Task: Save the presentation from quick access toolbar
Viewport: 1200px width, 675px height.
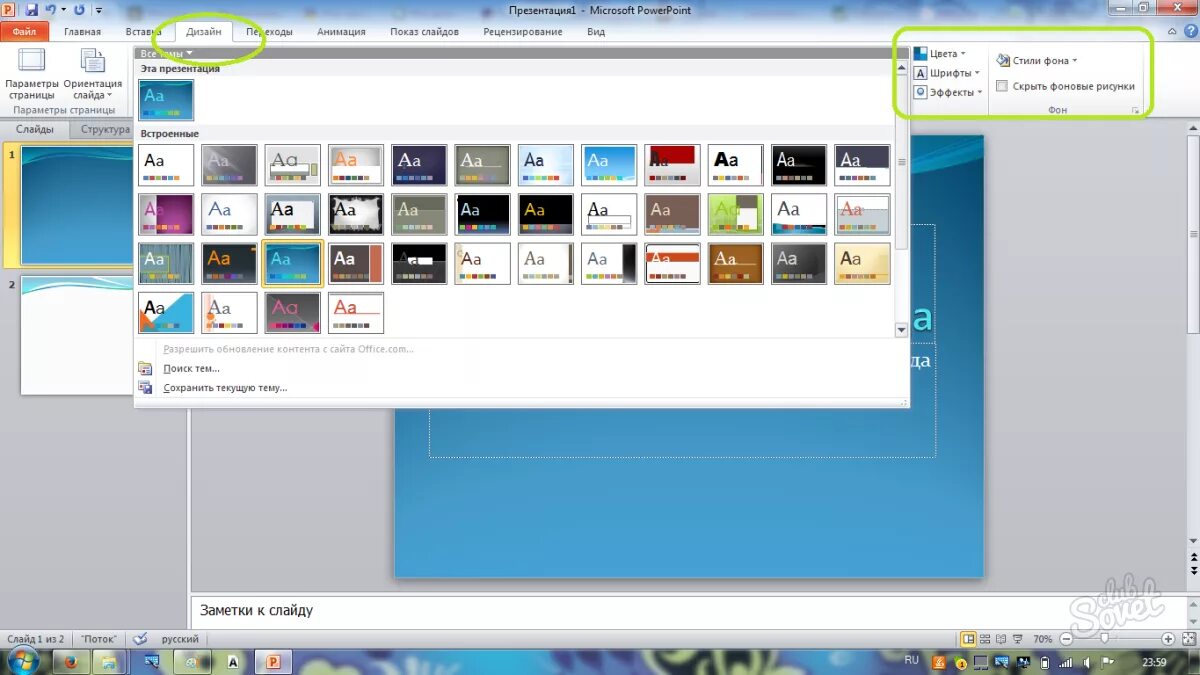Action: pyautogui.click(x=30, y=10)
